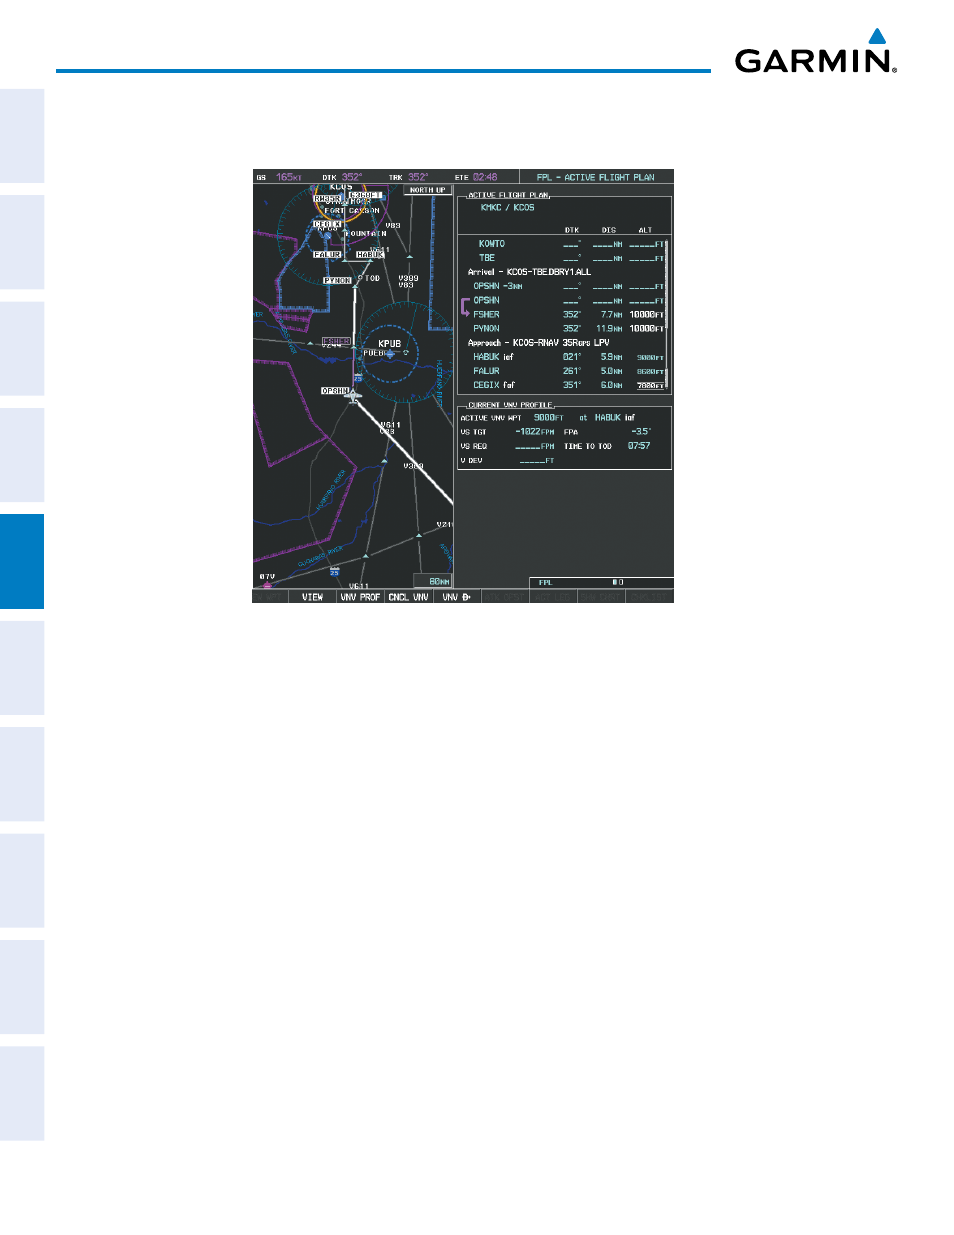
Task: Click the TIME TO TOD 07:57 value
Action: 639,446
